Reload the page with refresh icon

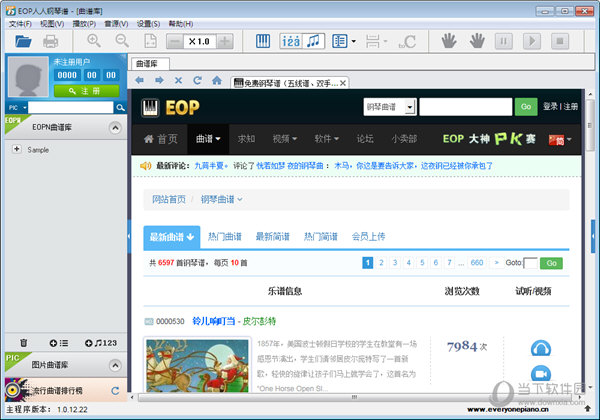197,80
